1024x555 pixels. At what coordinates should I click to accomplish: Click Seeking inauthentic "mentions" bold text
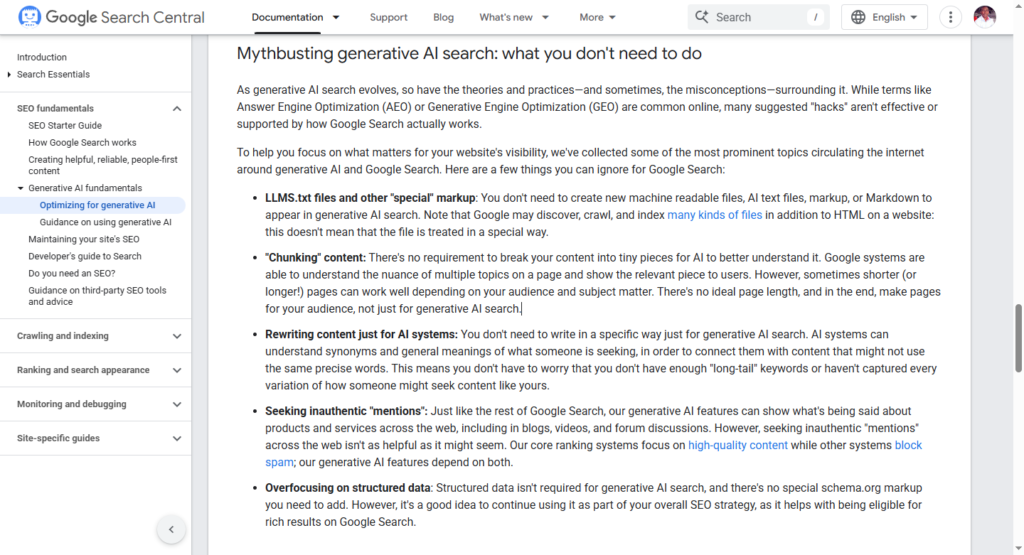click(346, 411)
